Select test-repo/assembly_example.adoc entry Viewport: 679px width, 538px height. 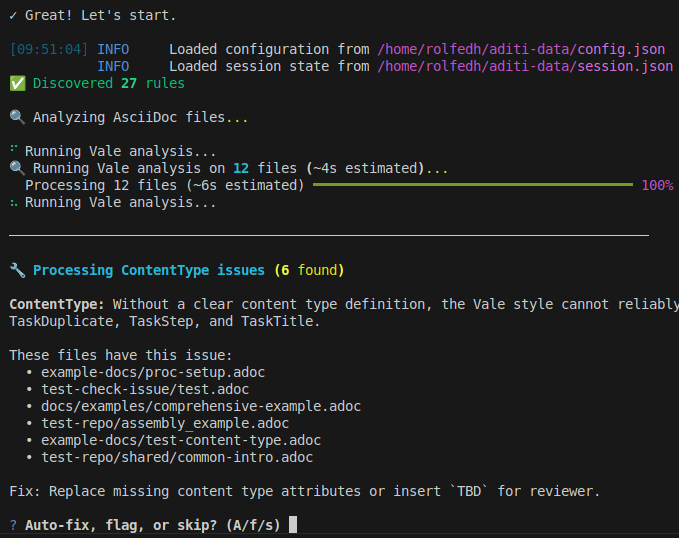(165, 423)
